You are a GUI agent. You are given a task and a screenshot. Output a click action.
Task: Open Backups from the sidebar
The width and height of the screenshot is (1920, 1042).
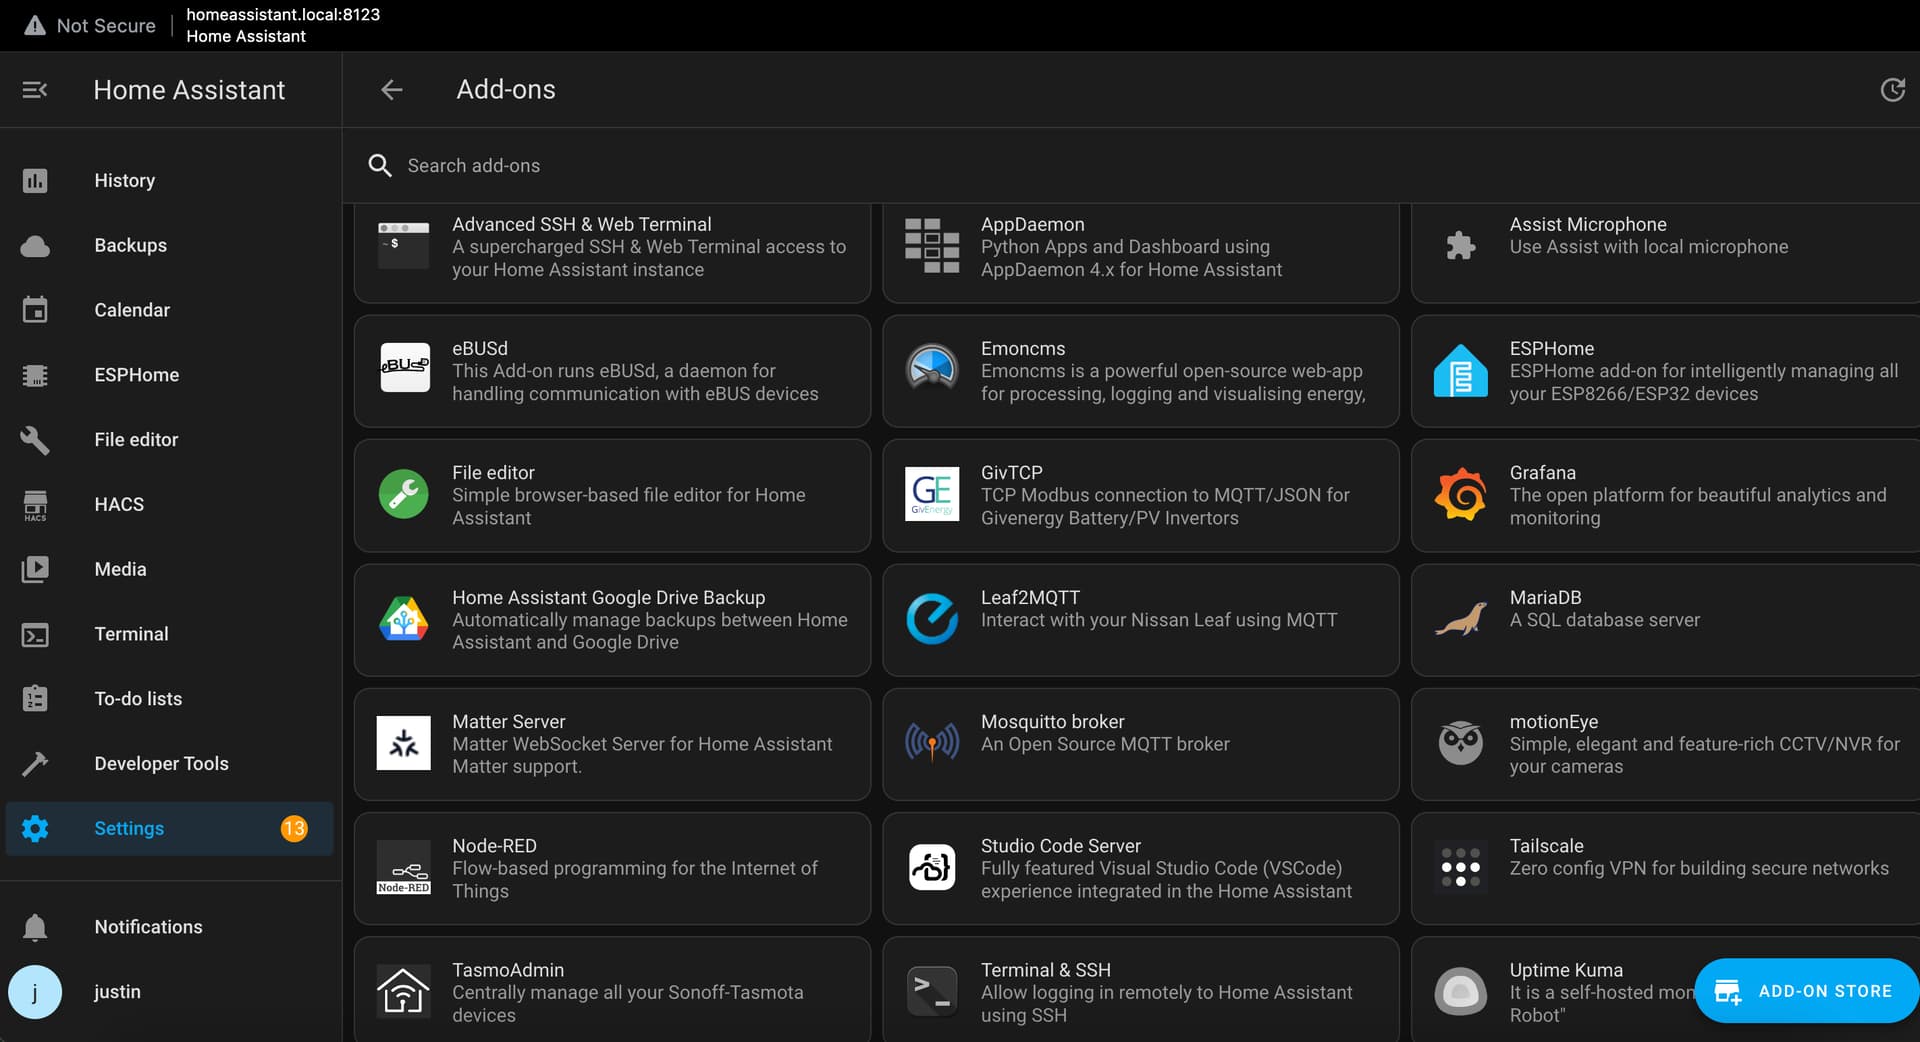(170, 246)
